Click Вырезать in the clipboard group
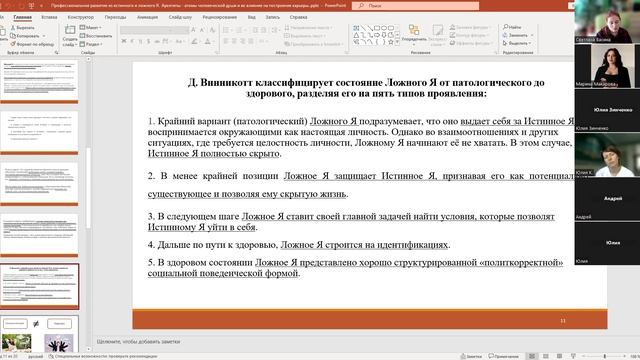Viewport: 640px width, 360px height. 23,28
